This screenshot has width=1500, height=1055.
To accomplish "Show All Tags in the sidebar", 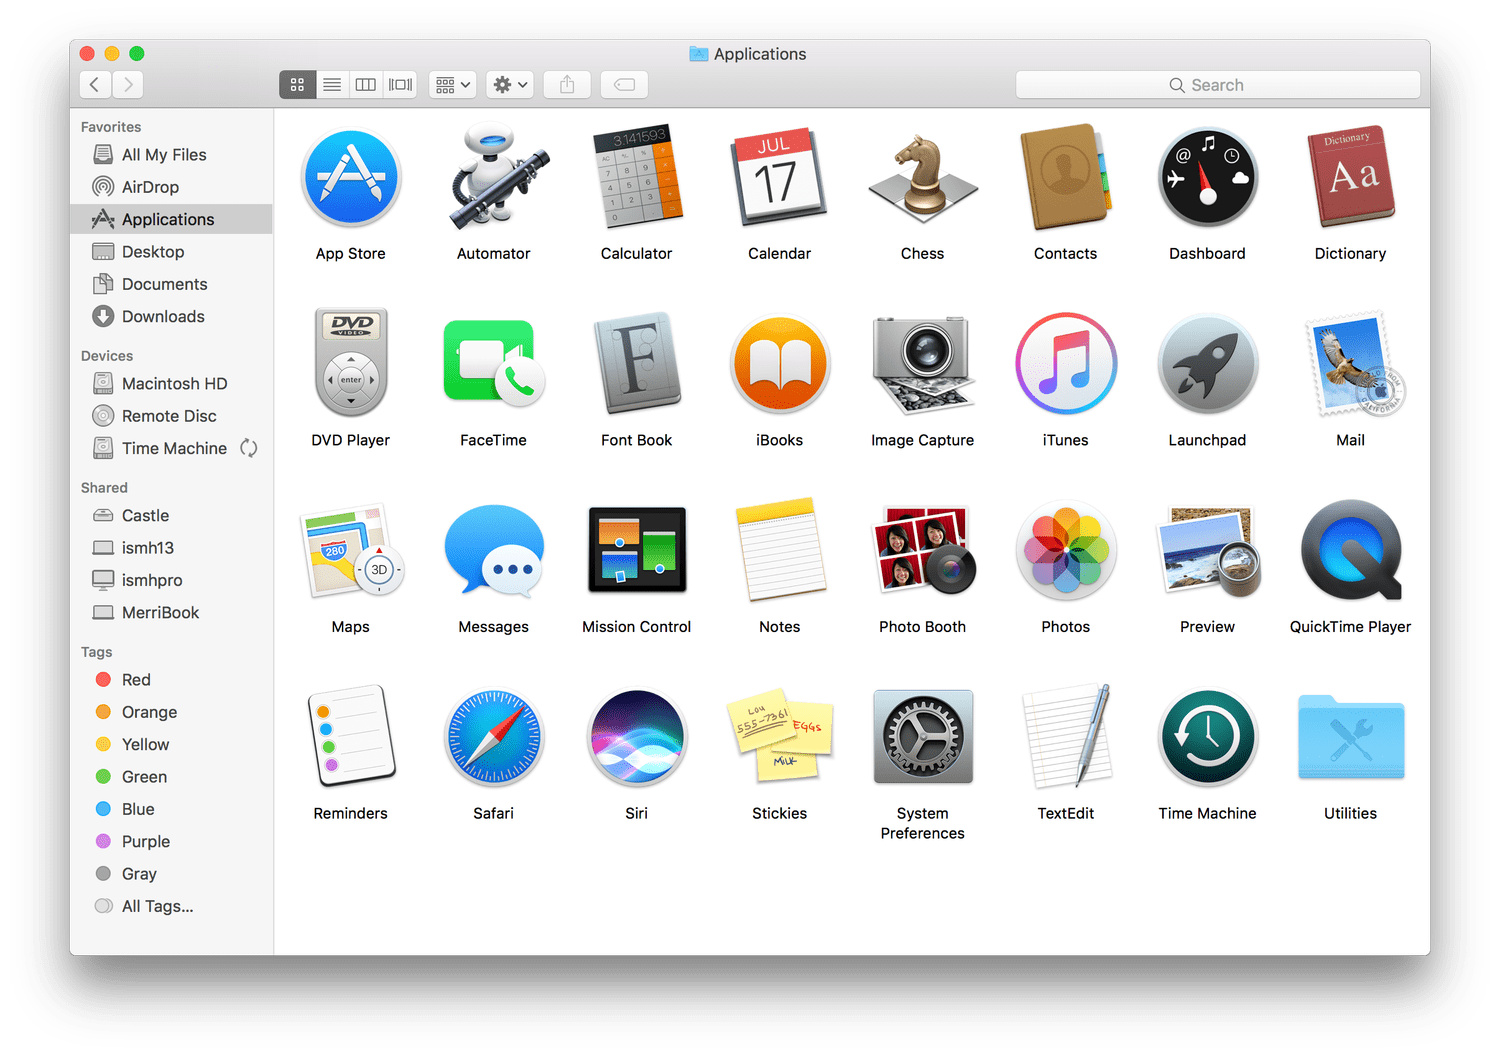I will coord(171,906).
